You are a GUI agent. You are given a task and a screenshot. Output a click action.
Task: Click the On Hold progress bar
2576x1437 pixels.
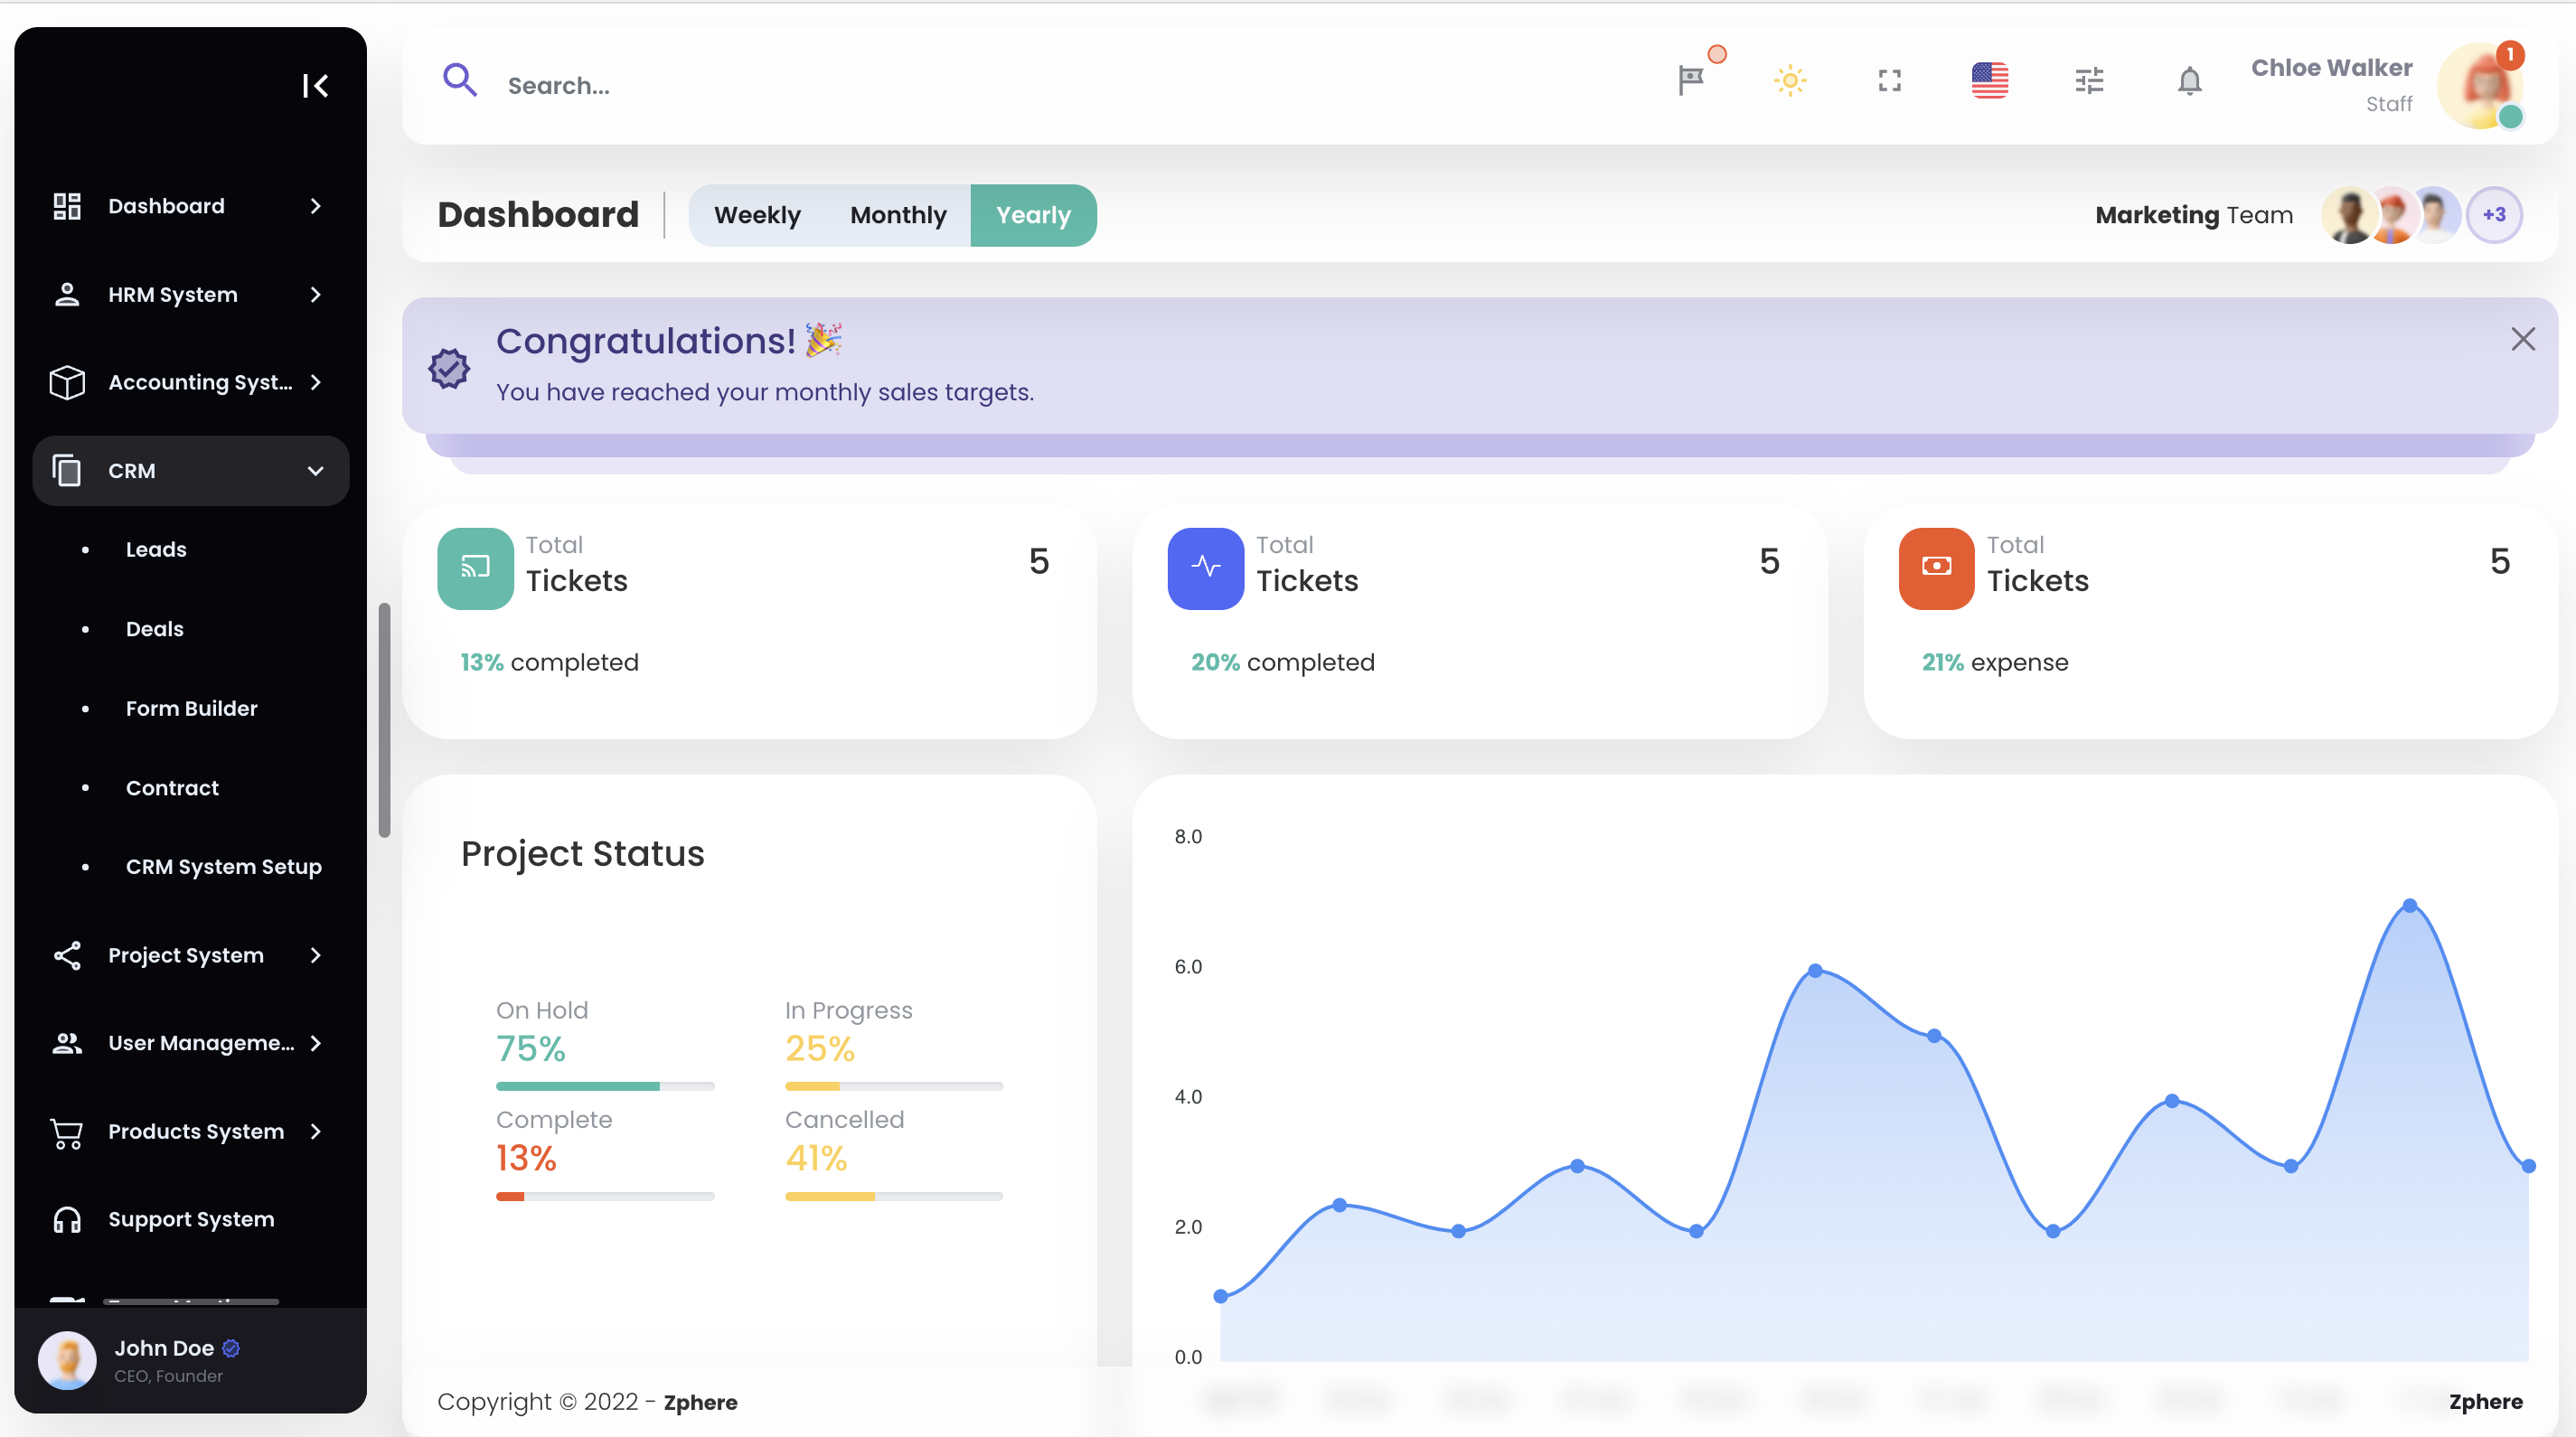click(604, 1086)
